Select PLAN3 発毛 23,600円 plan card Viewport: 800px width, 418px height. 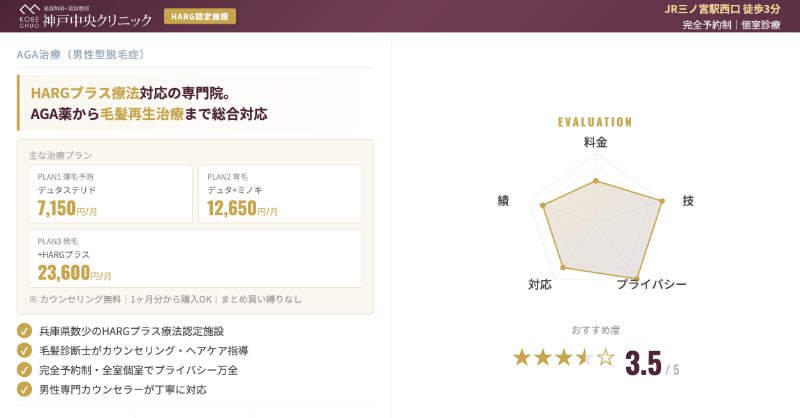pyautogui.click(x=195, y=258)
